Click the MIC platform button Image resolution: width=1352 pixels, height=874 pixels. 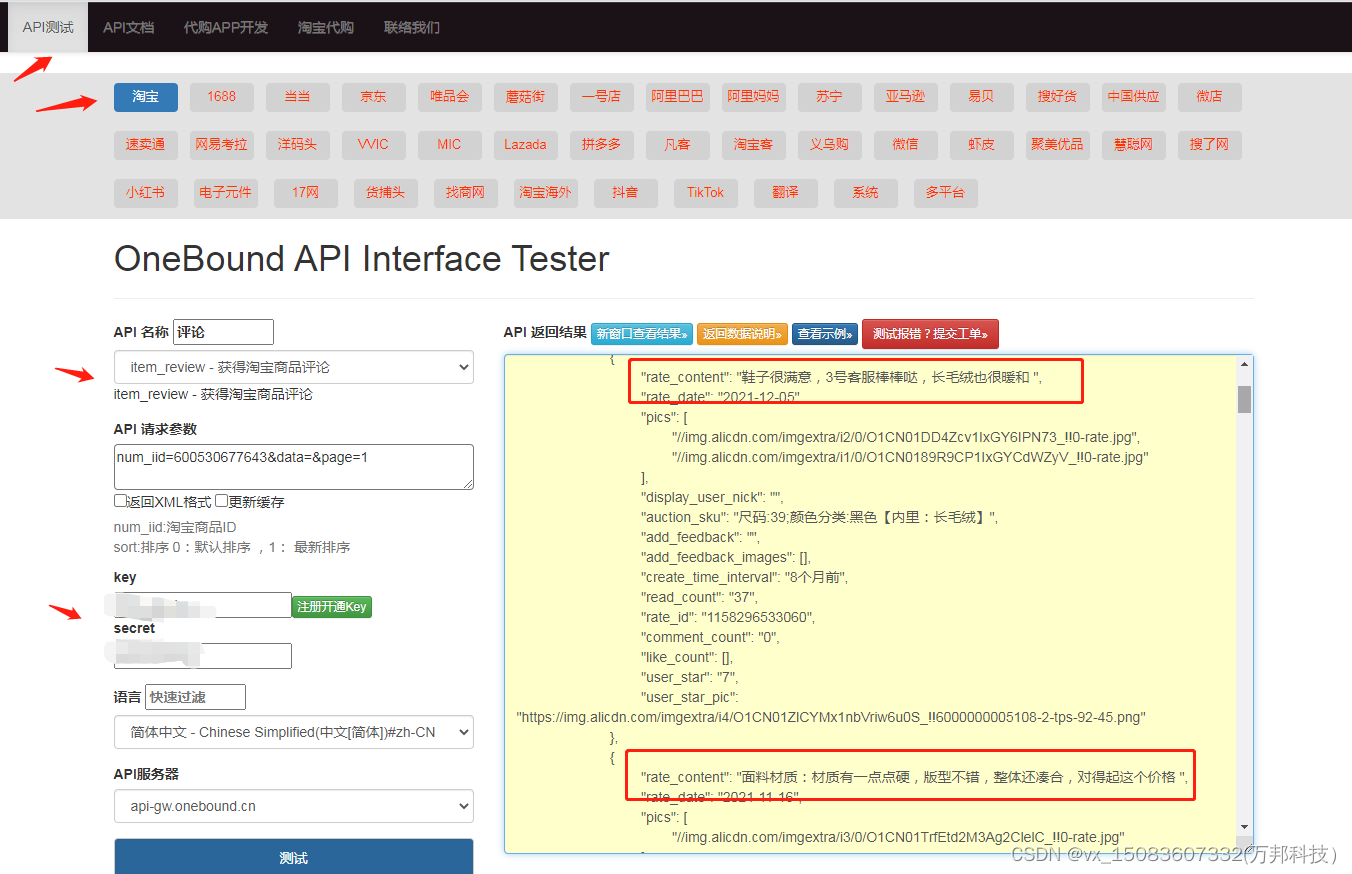point(450,145)
